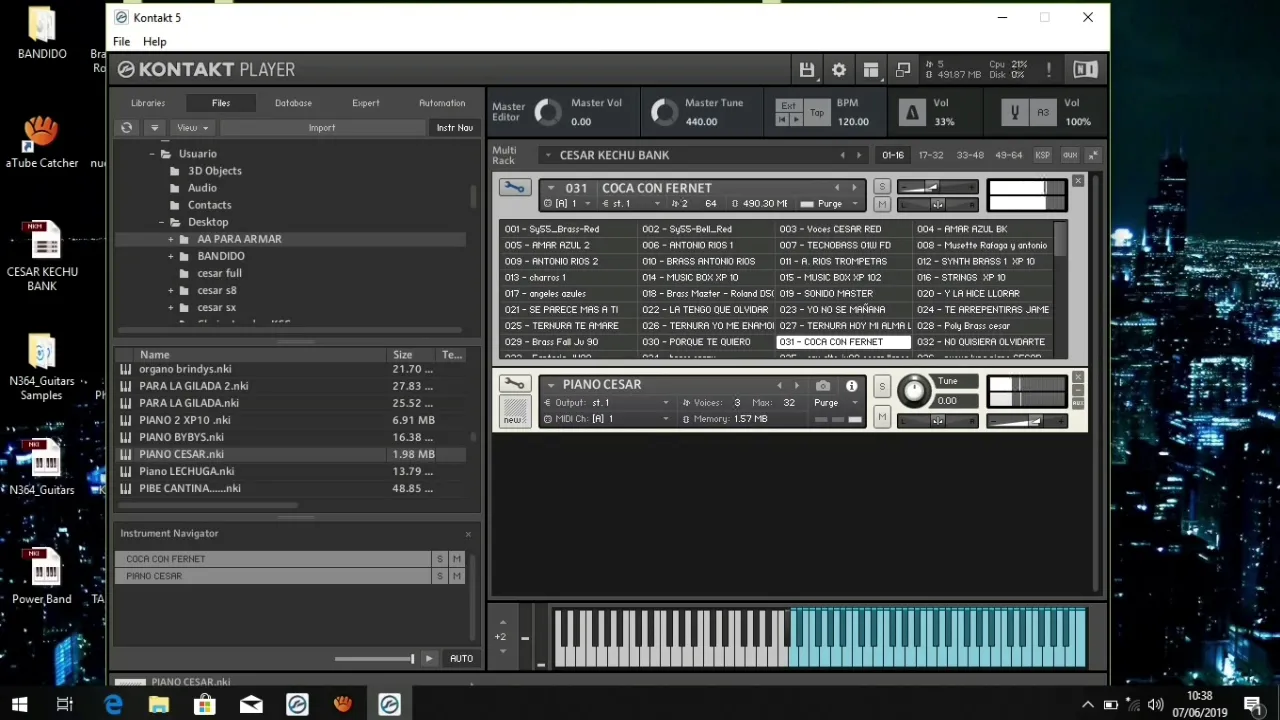Click the master transport play button
The image size is (1280, 720).
[796, 120]
